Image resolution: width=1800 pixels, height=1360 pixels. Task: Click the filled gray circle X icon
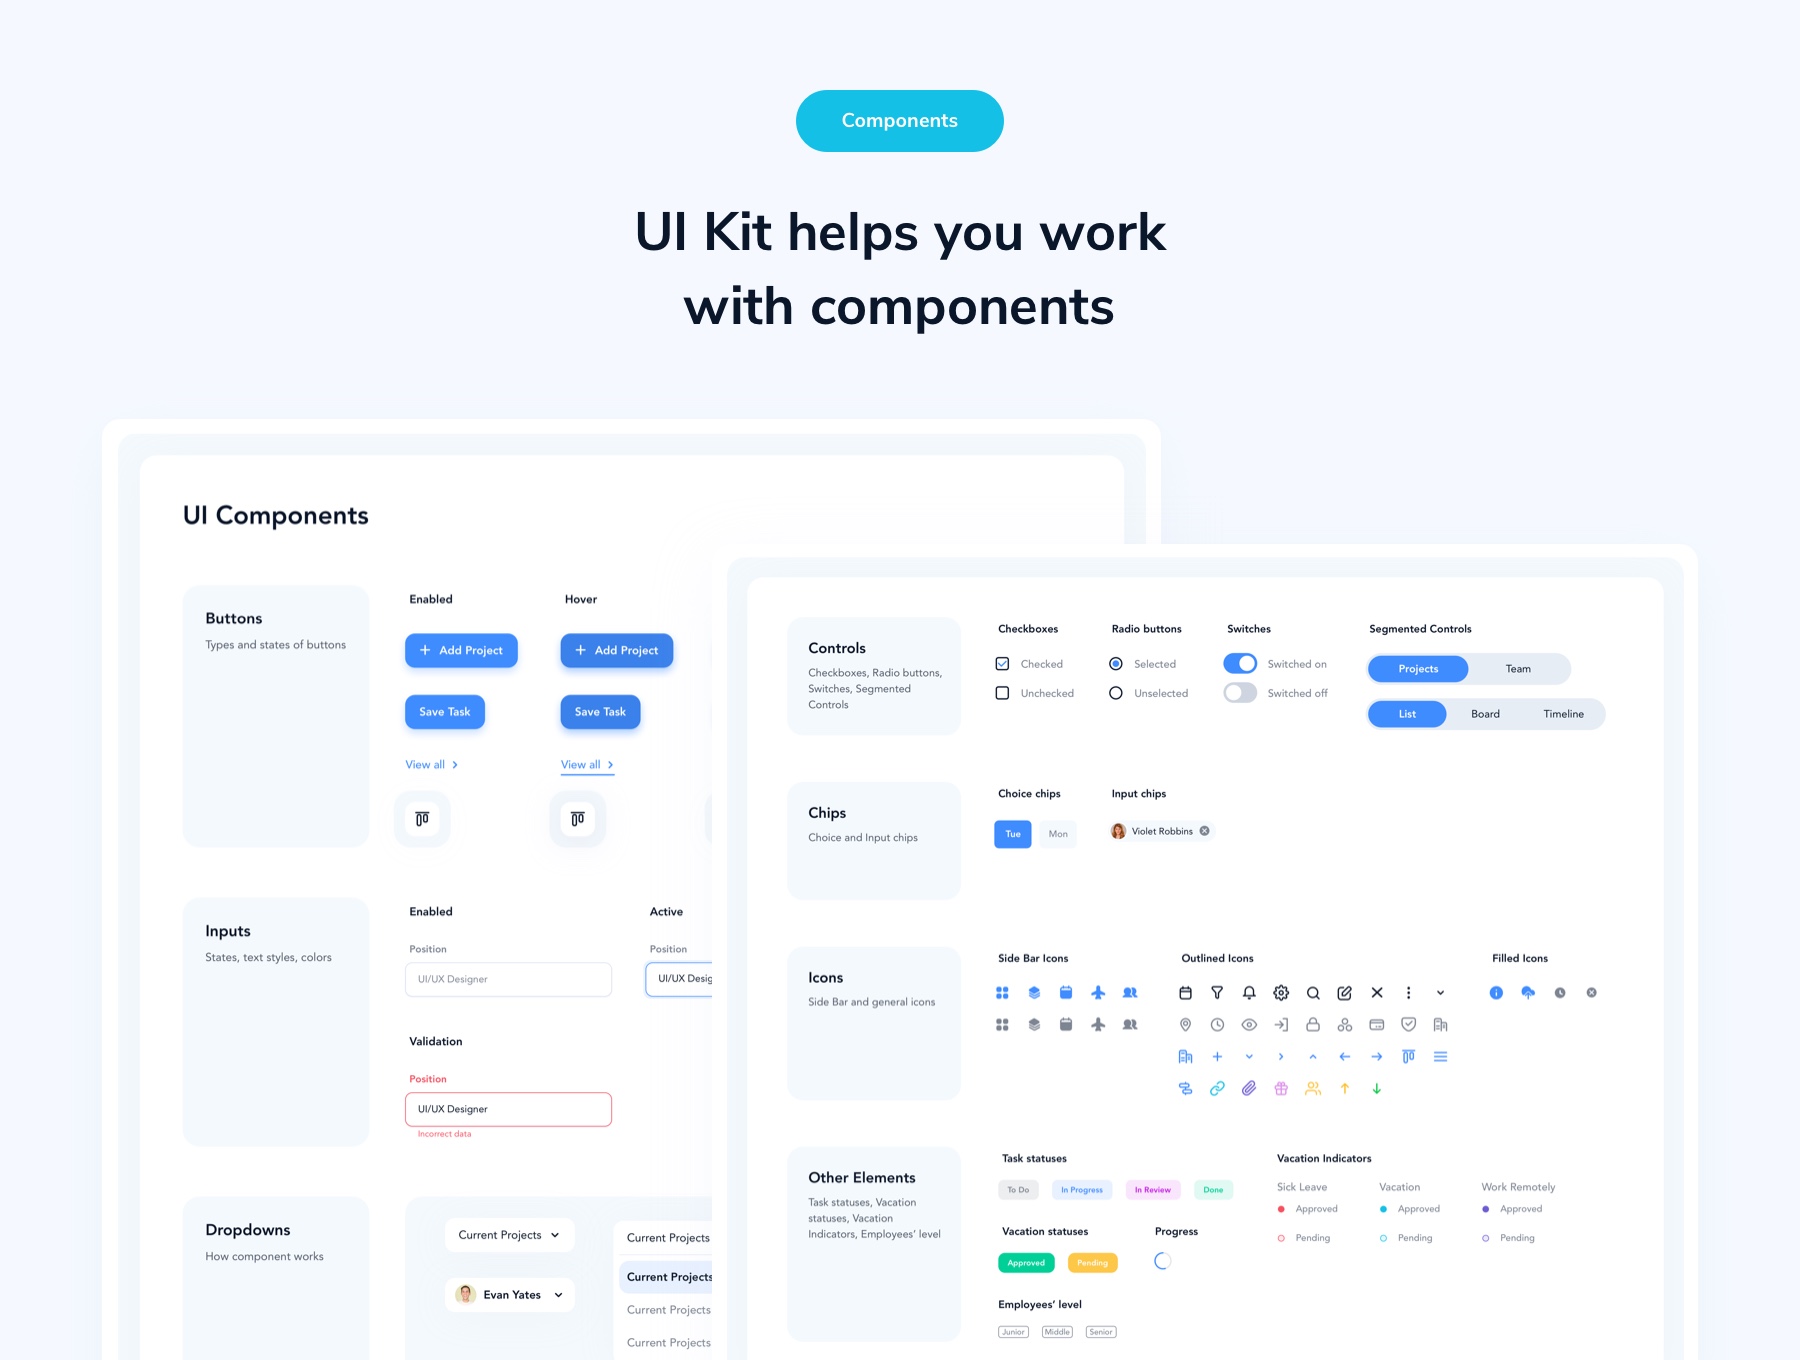1592,993
